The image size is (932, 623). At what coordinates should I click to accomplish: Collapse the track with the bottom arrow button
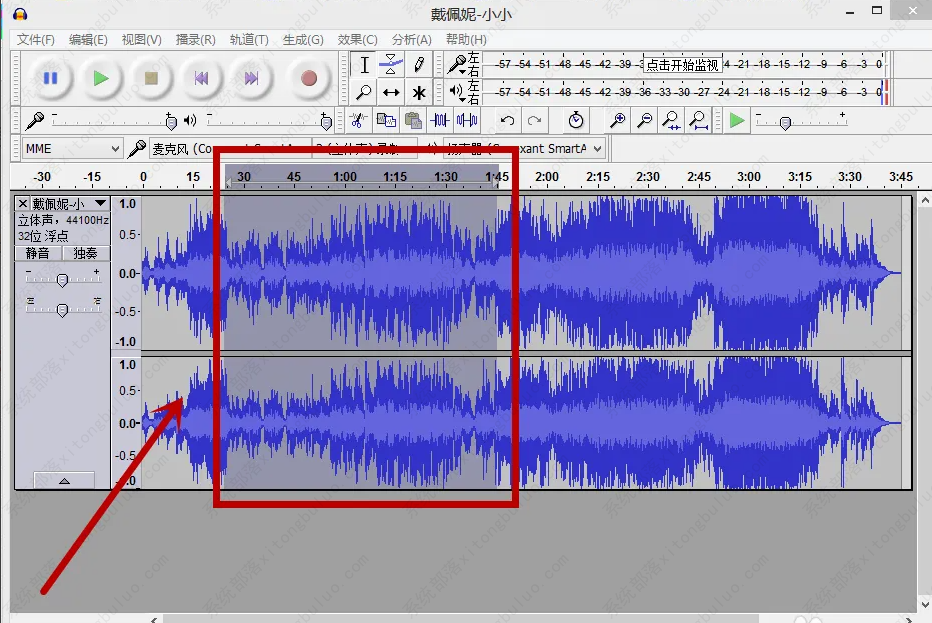[64, 480]
